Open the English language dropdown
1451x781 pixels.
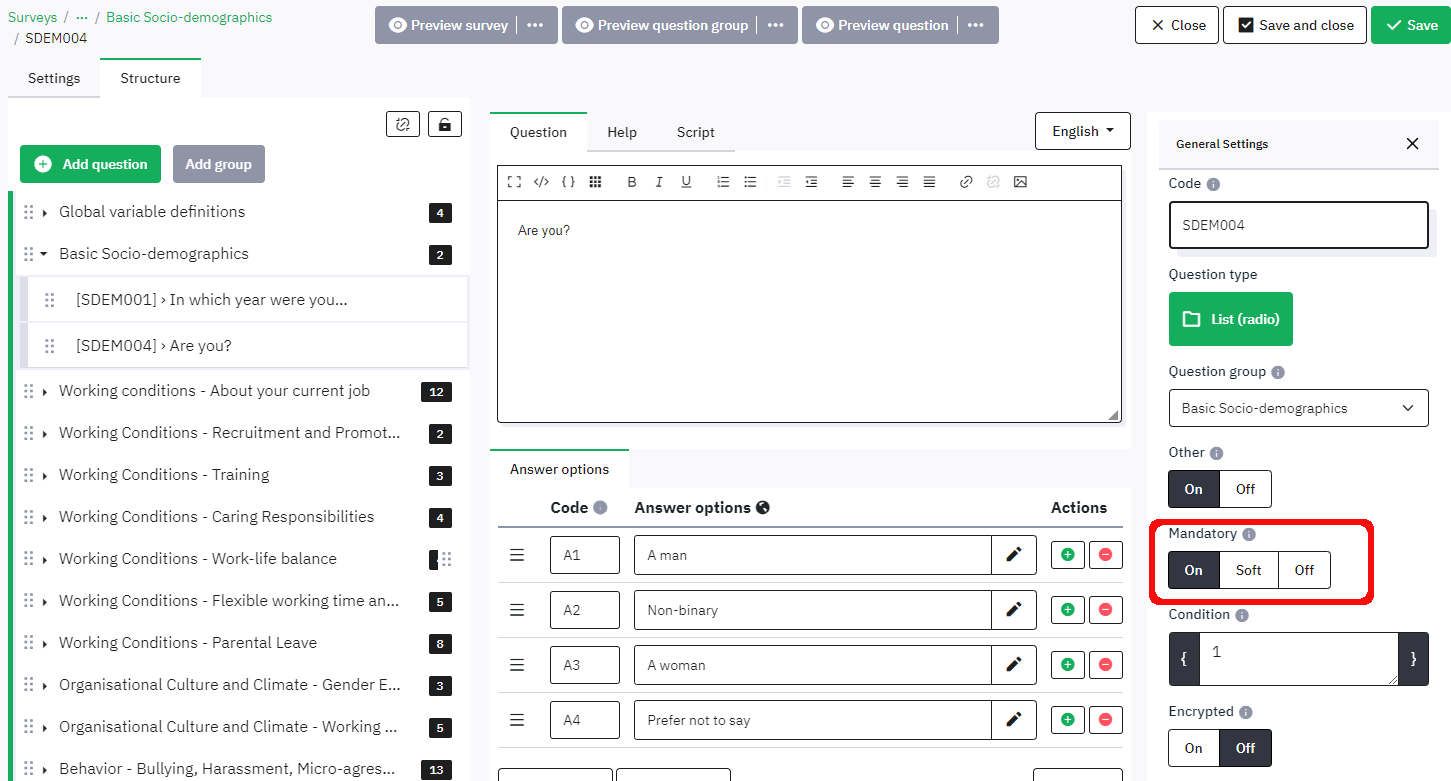[x=1082, y=131]
